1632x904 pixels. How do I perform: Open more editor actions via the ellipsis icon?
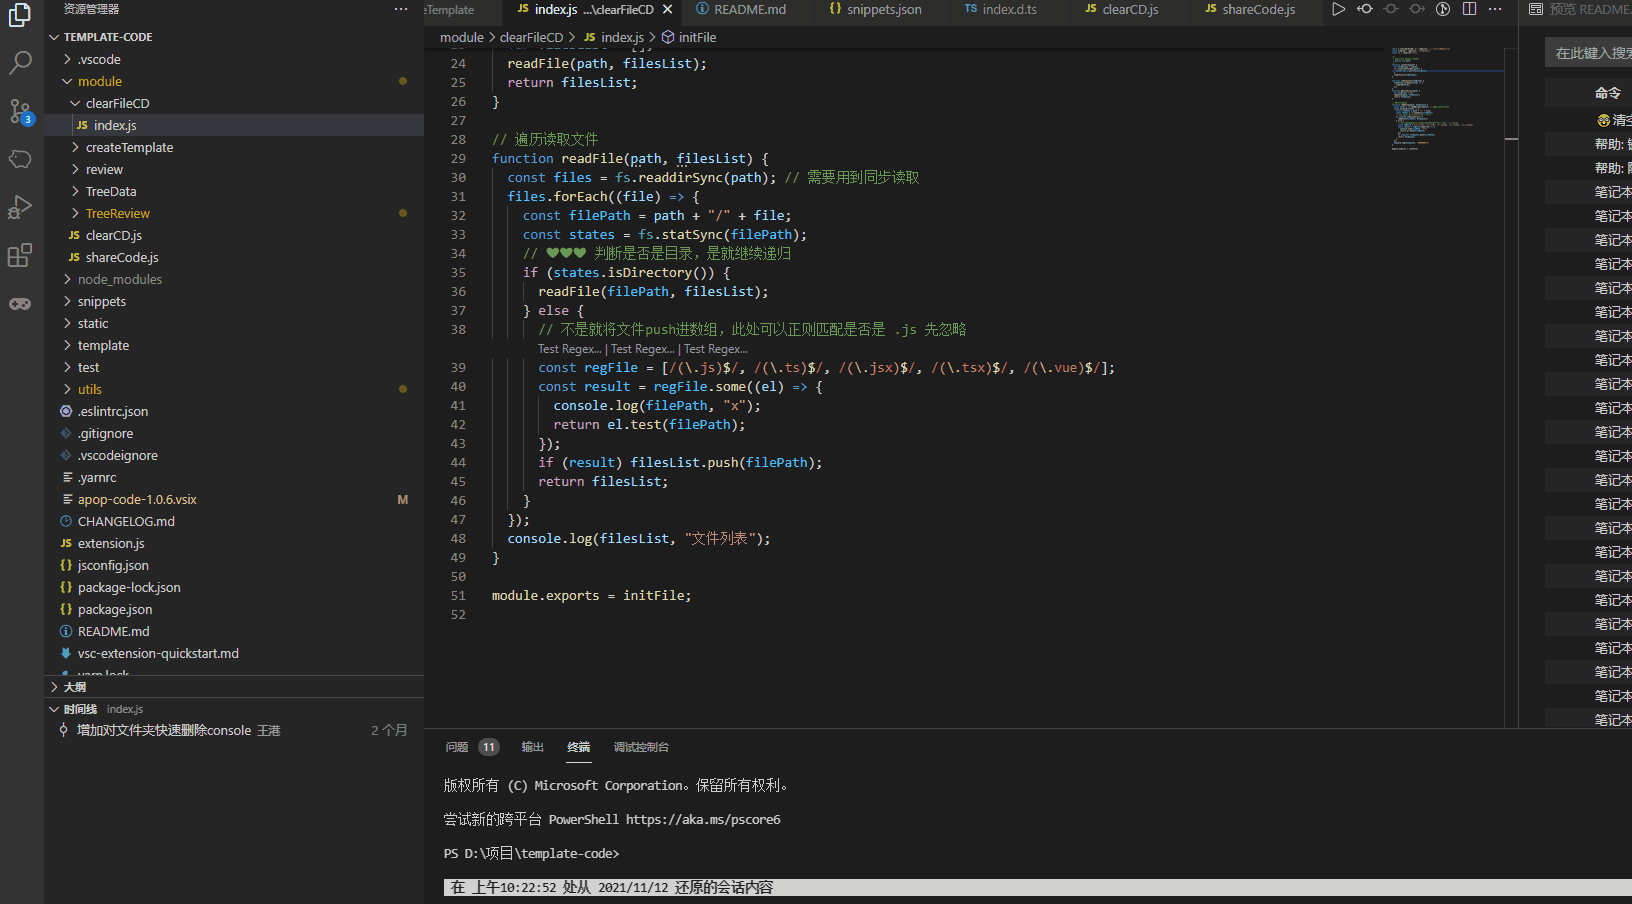(1495, 11)
